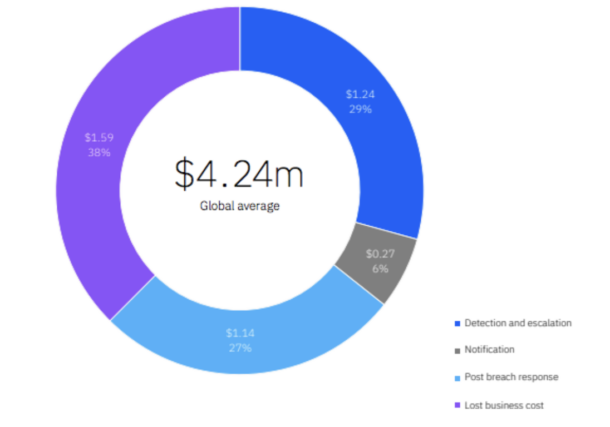Select the 'Post breach response' legend label
This screenshot has height=427, width=610.
(511, 377)
